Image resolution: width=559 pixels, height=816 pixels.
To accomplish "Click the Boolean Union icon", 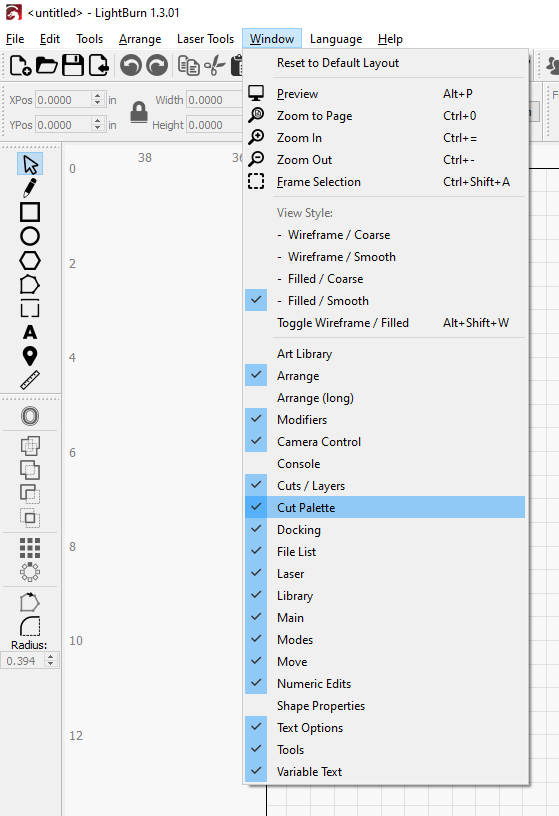I will click(x=30, y=470).
